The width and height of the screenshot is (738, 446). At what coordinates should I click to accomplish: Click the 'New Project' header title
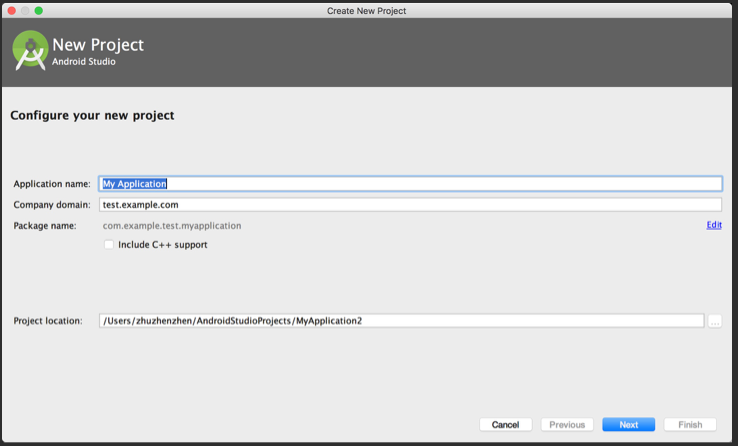pyautogui.click(x=98, y=45)
